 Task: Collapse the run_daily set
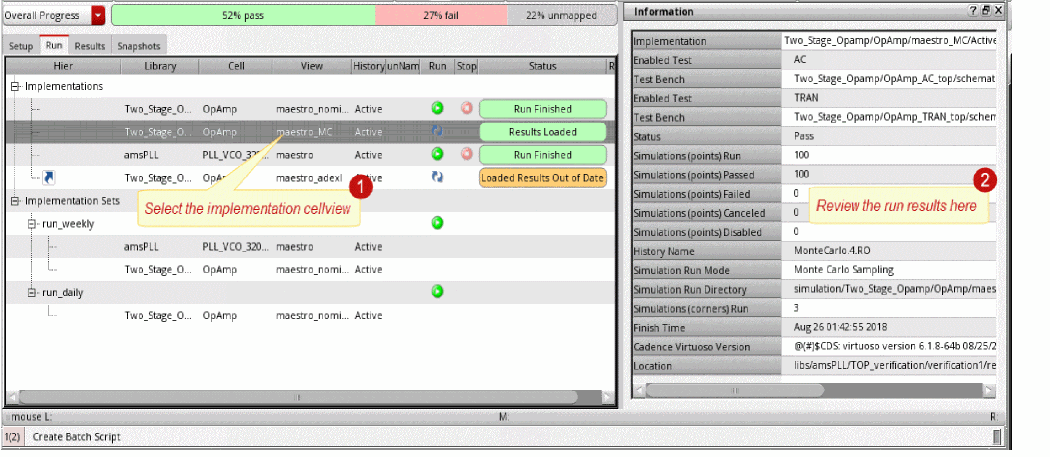pos(31,293)
